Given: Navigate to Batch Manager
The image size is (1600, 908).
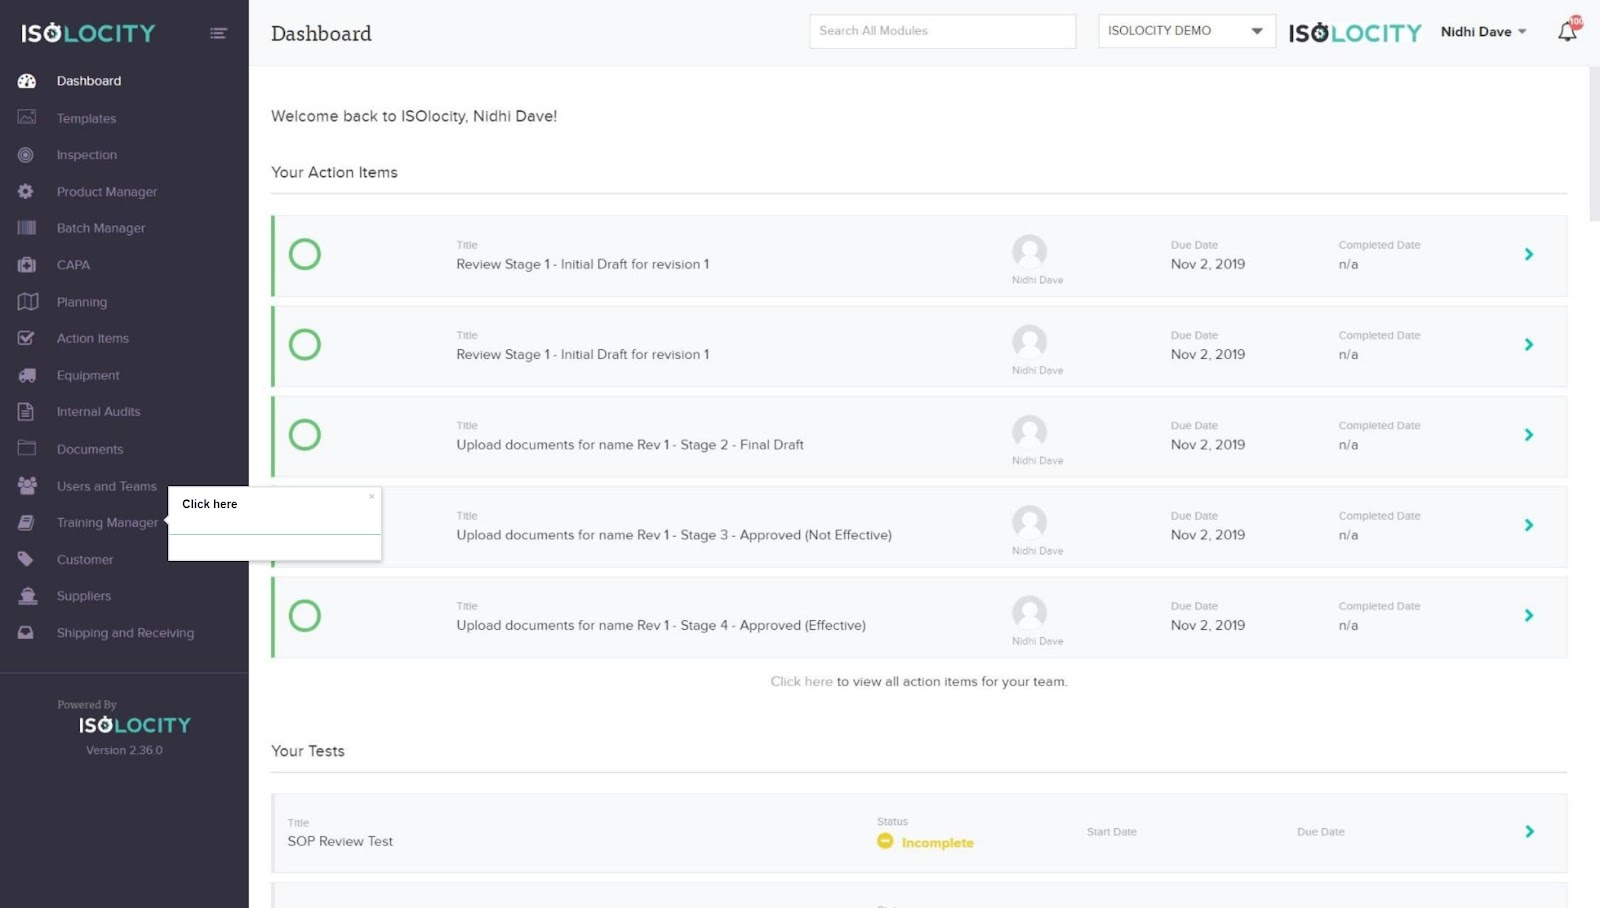Looking at the screenshot, I should [101, 228].
